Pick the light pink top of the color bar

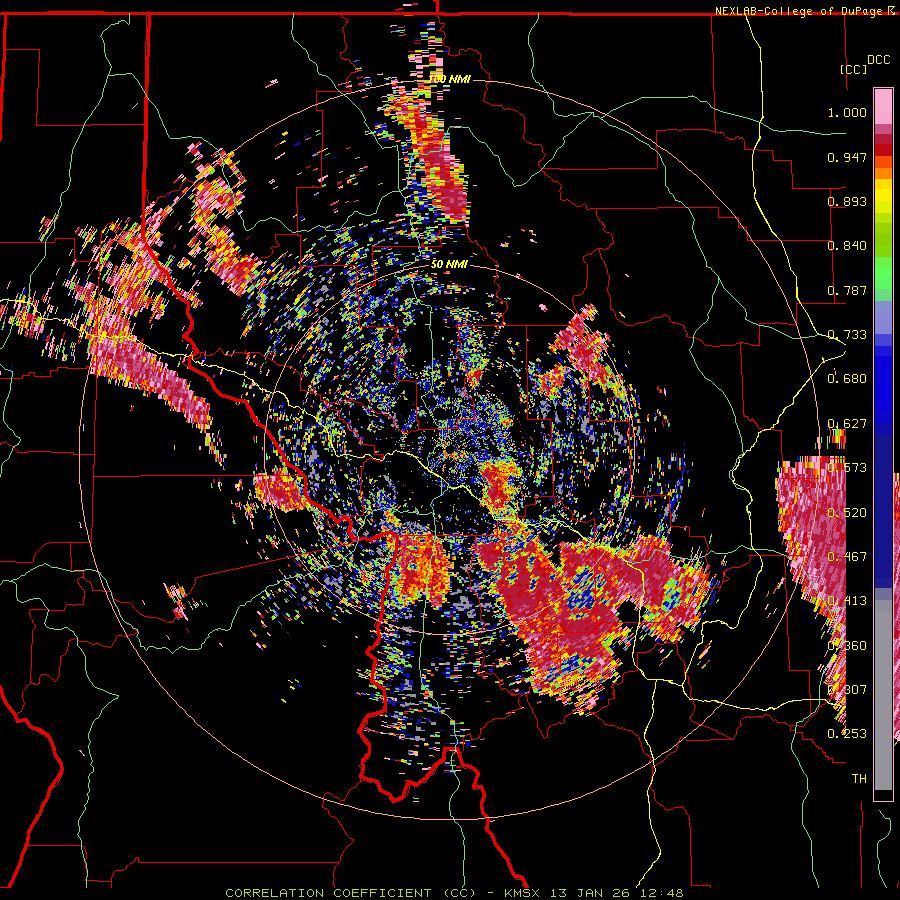883,107
